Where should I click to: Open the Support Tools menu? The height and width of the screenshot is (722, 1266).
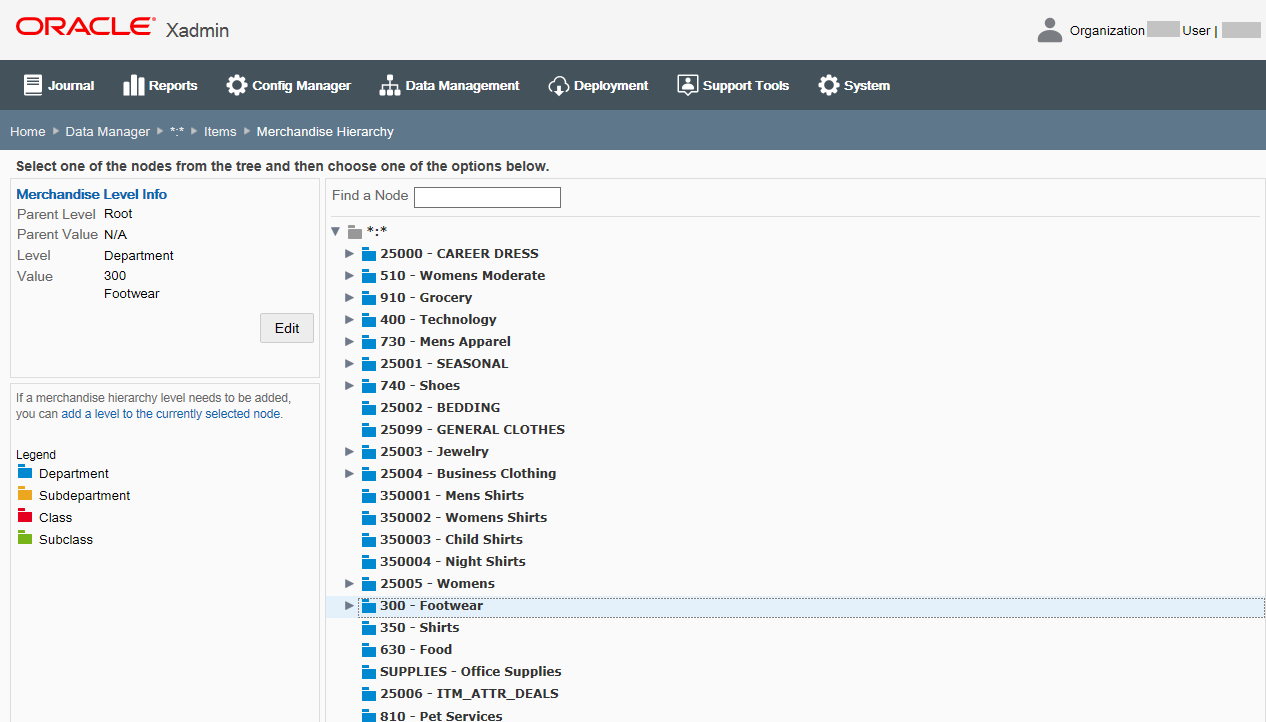[733, 85]
